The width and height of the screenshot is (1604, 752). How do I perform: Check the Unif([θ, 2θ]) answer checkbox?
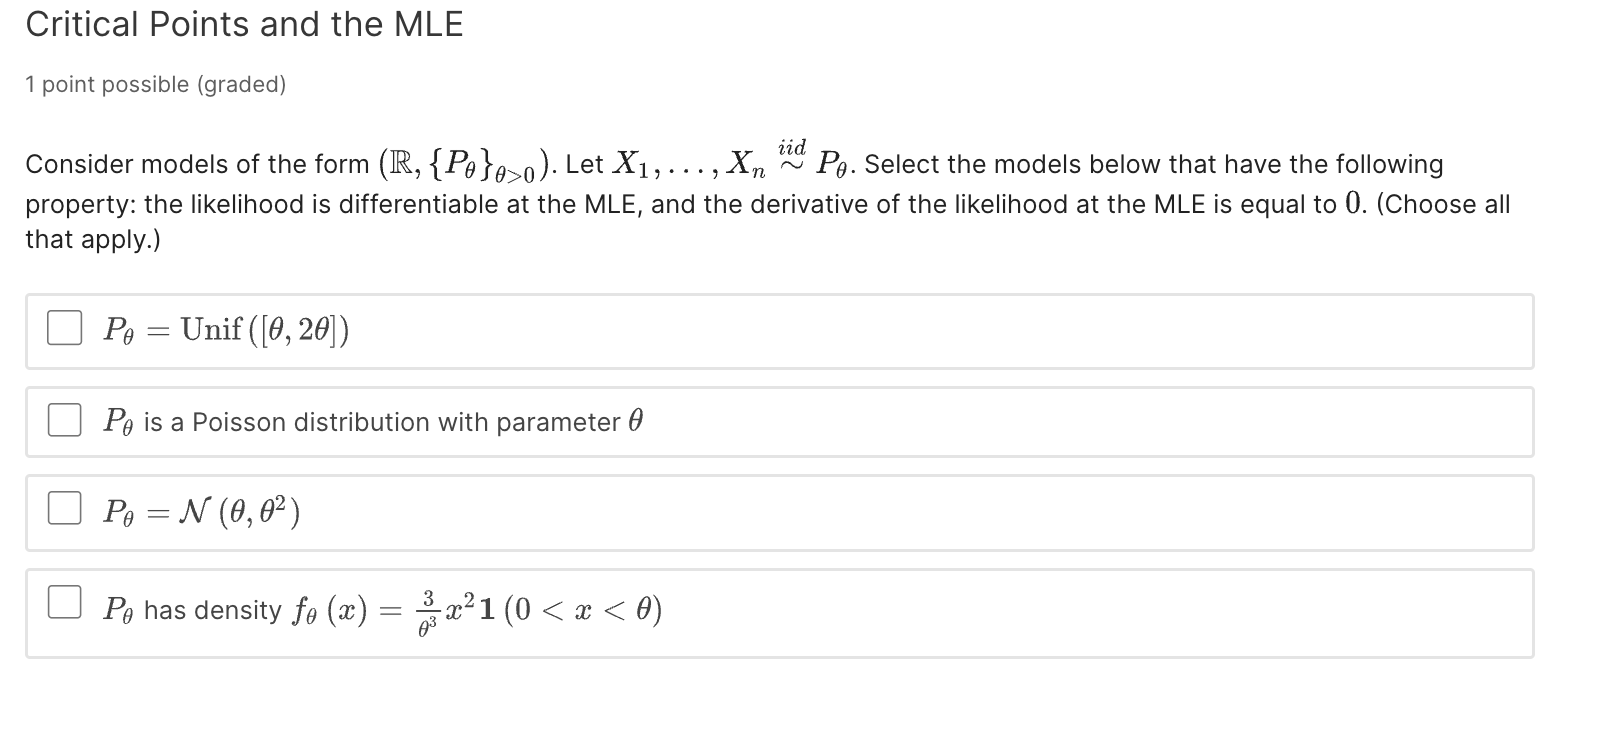(x=64, y=326)
